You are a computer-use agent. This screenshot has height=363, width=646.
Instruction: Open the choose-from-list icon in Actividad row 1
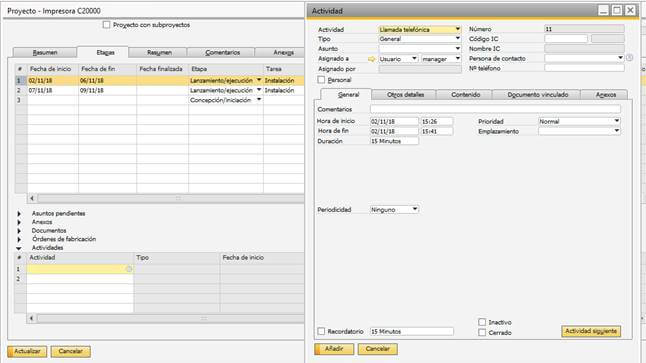[129, 269]
